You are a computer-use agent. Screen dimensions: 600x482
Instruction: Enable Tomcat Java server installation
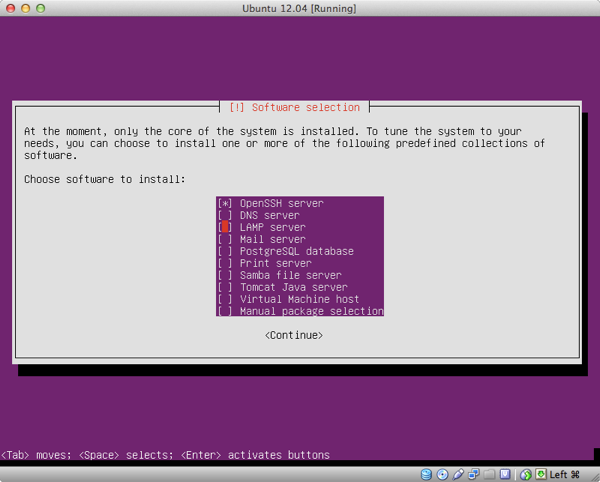click(x=224, y=288)
